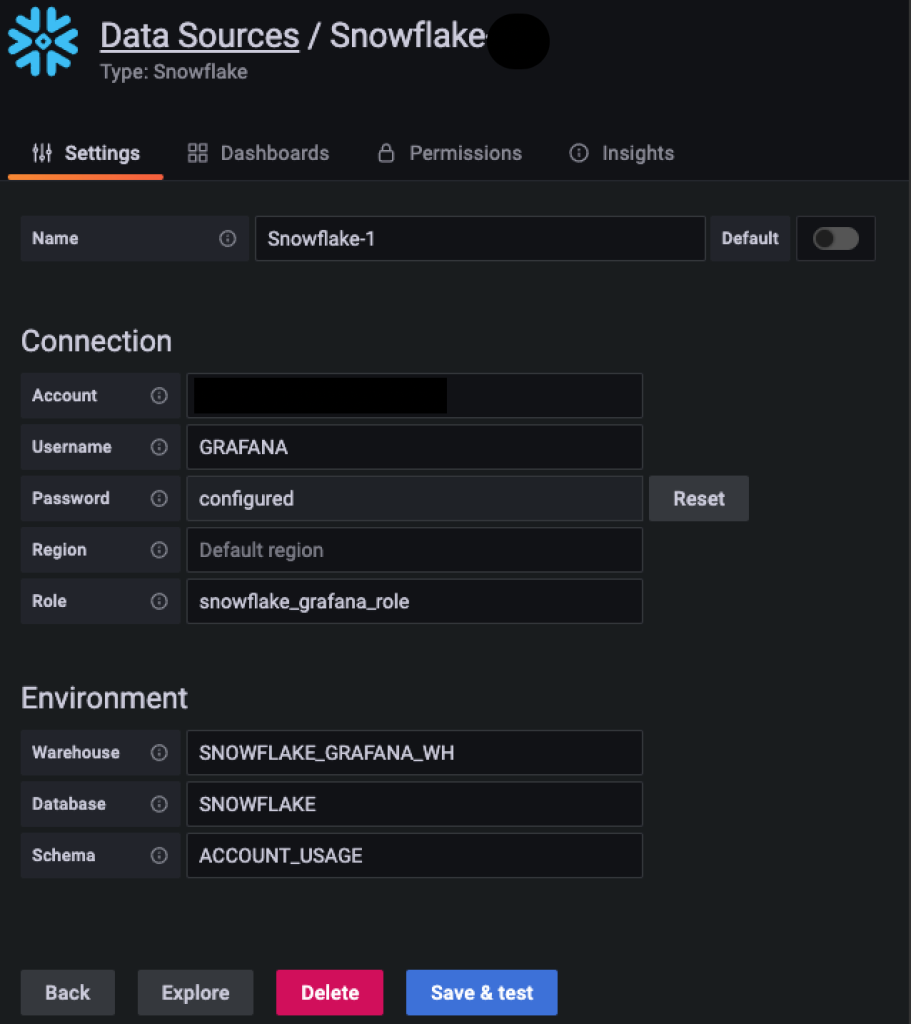Click the Region info icon
This screenshot has height=1024, width=911.
[x=159, y=549]
